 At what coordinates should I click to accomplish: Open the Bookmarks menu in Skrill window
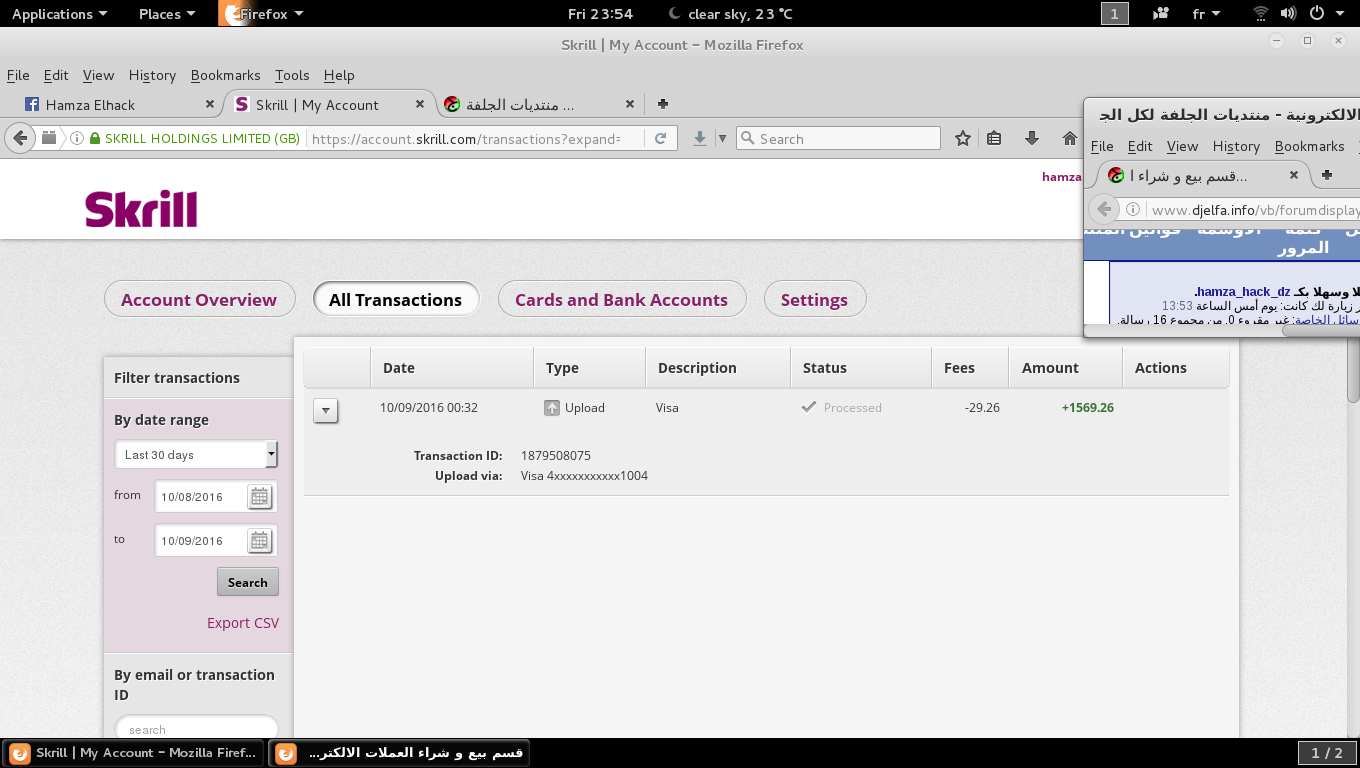click(x=225, y=75)
